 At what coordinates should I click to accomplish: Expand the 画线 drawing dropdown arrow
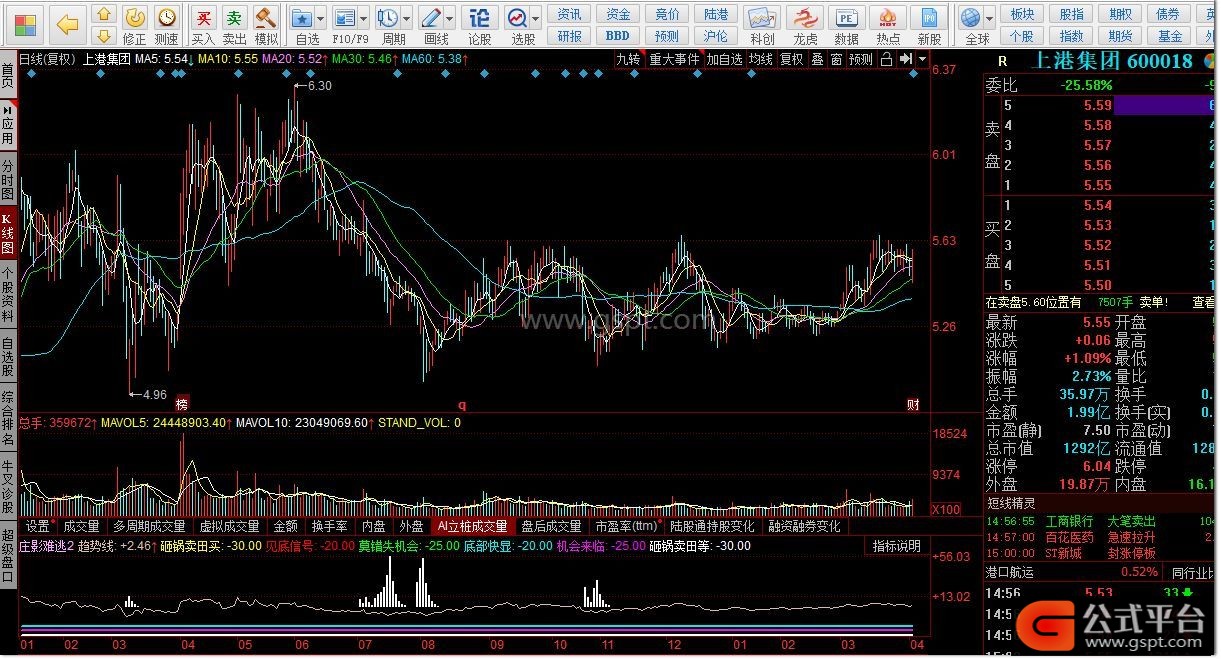[450, 19]
